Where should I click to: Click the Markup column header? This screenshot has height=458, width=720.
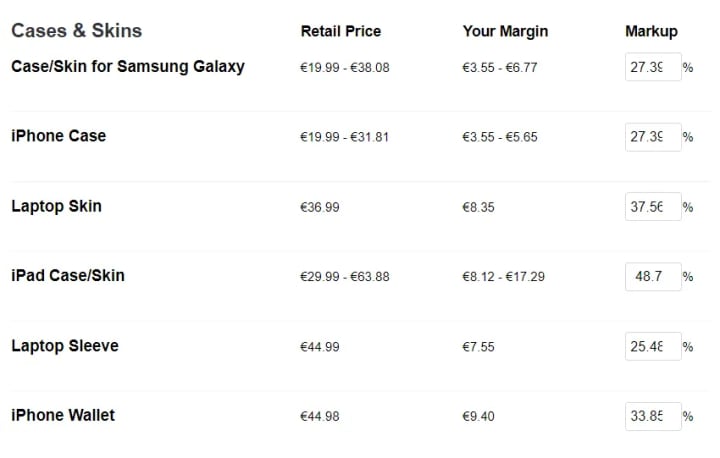pos(651,31)
